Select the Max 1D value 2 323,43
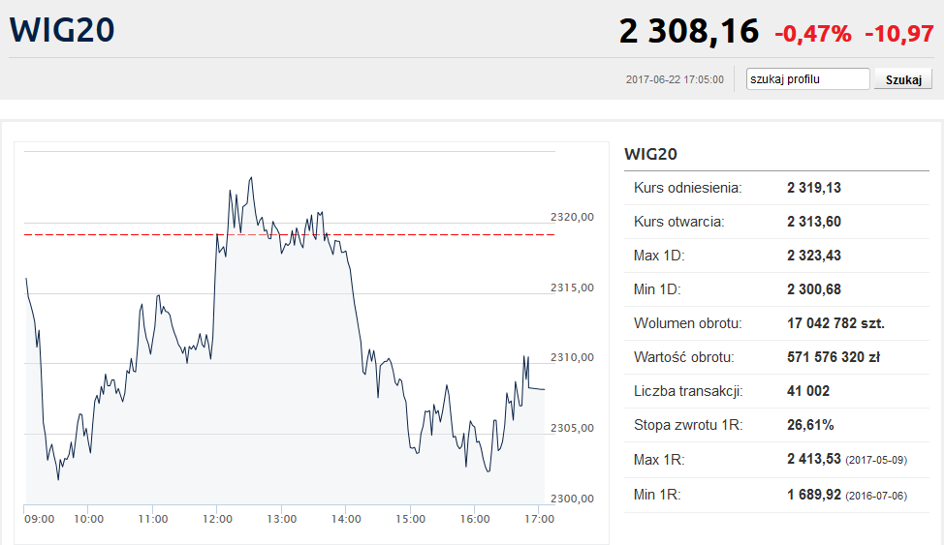Image resolution: width=945 pixels, height=545 pixels. [x=814, y=256]
